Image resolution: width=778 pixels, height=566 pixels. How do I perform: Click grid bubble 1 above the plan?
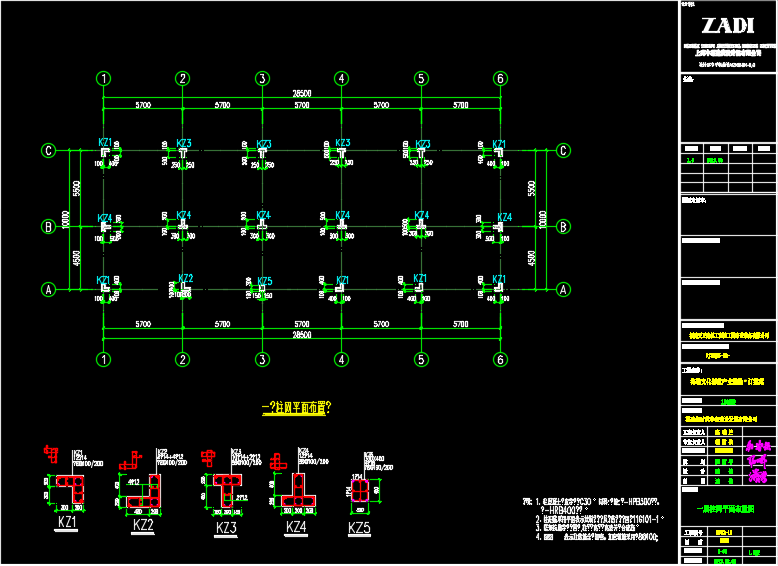(103, 78)
